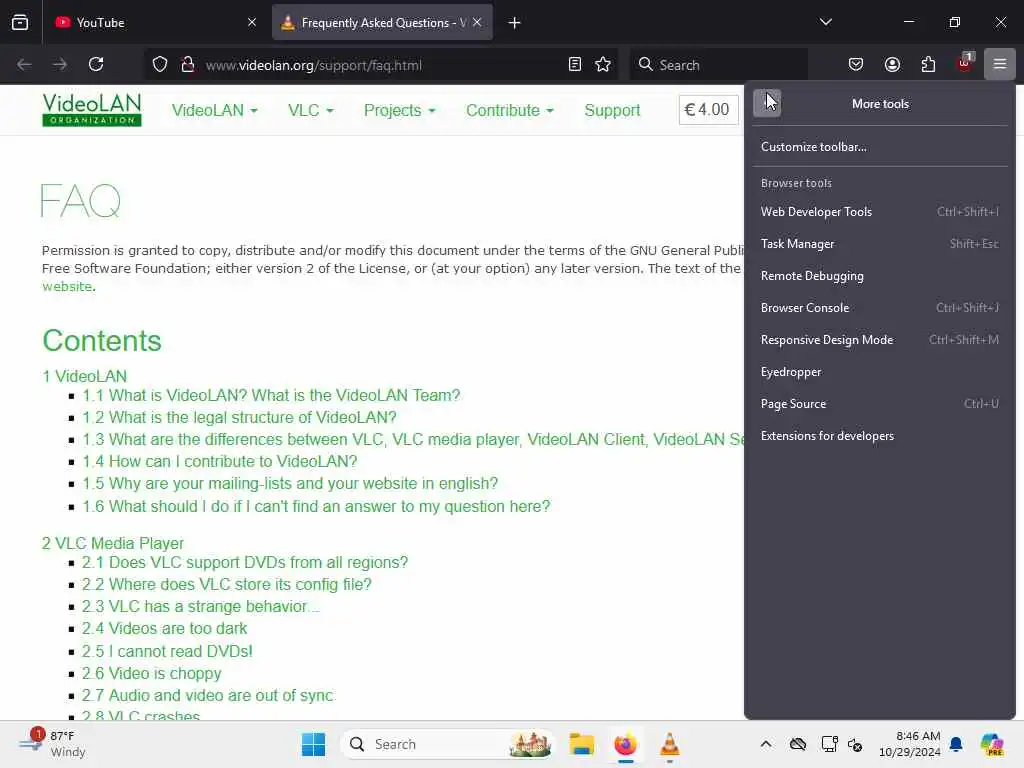Open '2.1 Does VLC support DVDs' link
The width and height of the screenshot is (1024, 768).
[x=245, y=562]
